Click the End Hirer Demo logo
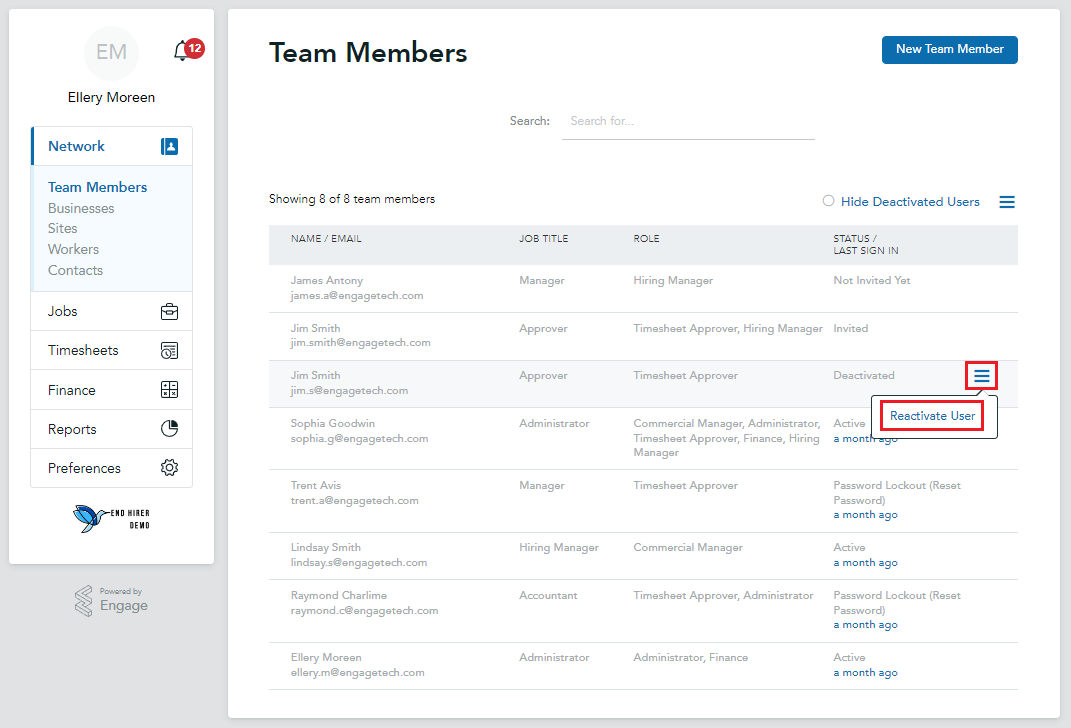1071x728 pixels. pos(111,518)
